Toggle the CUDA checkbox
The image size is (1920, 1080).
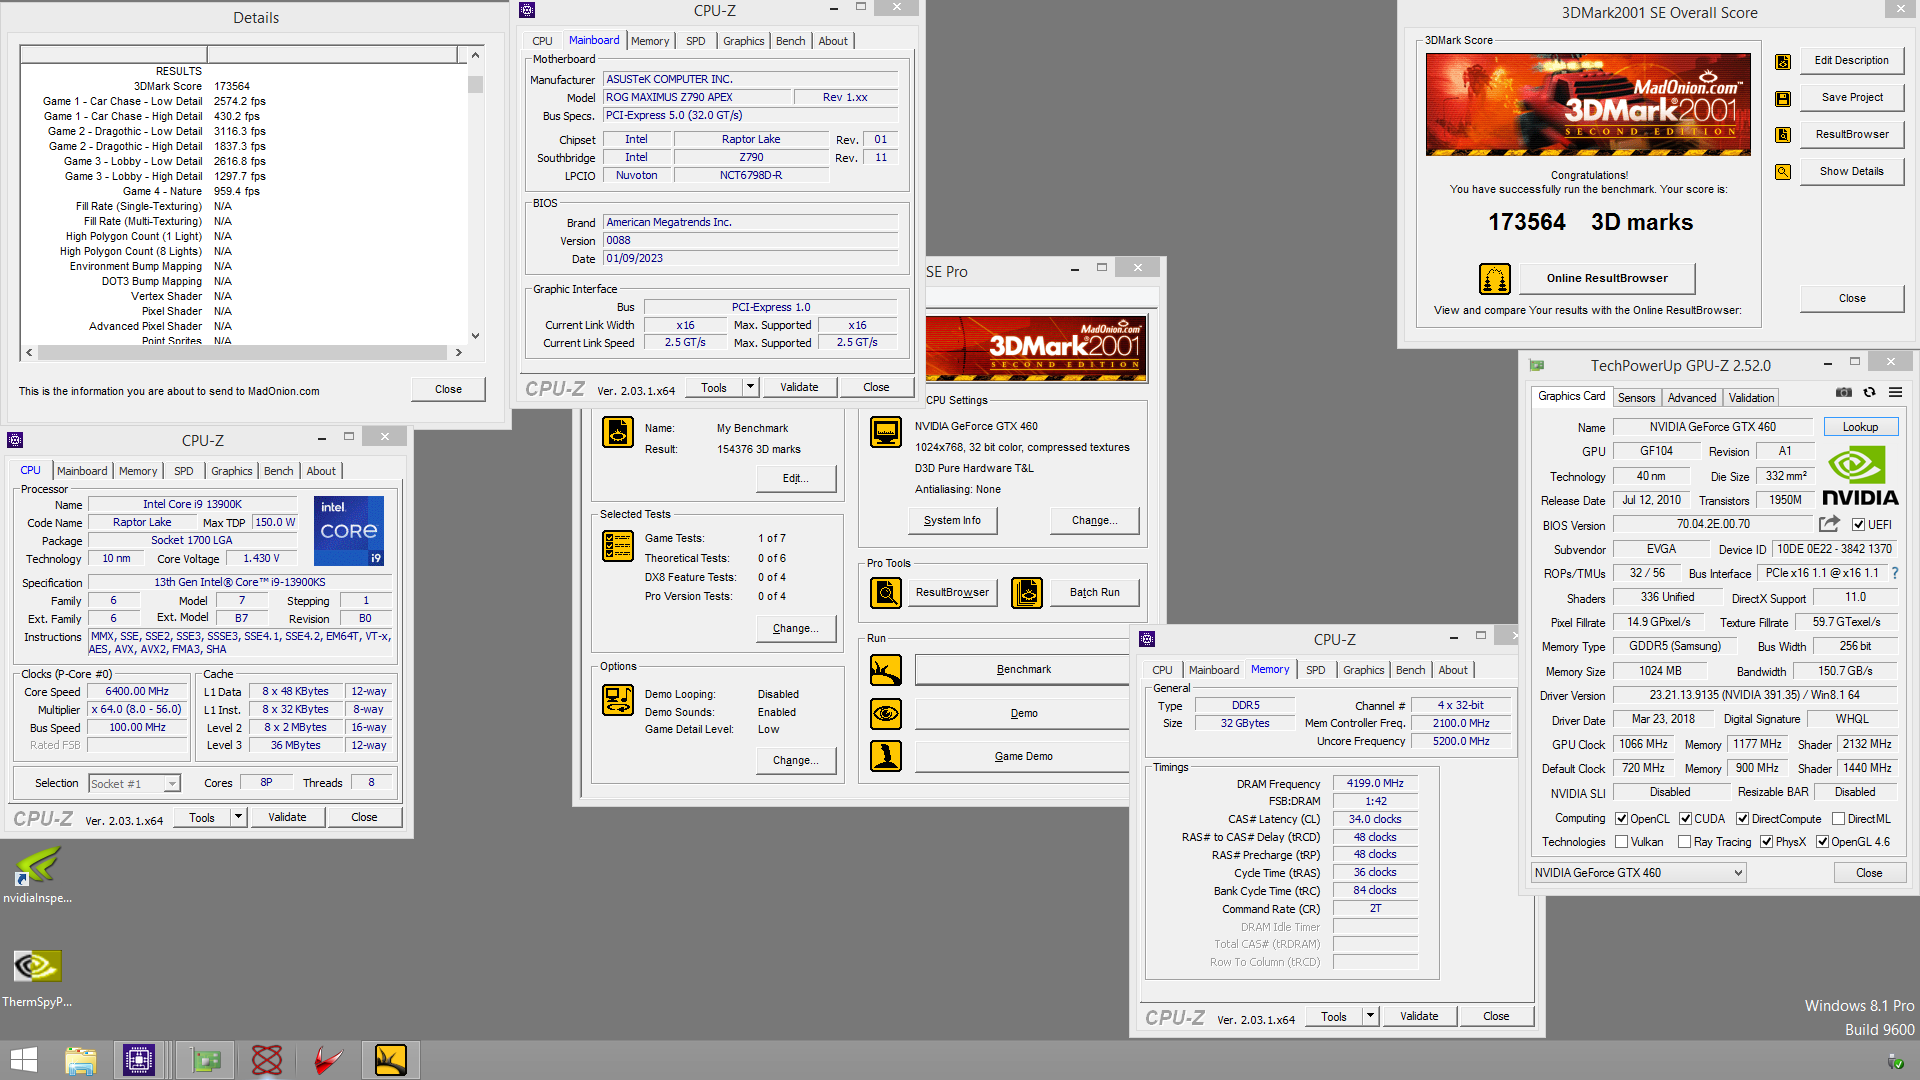coord(1686,819)
